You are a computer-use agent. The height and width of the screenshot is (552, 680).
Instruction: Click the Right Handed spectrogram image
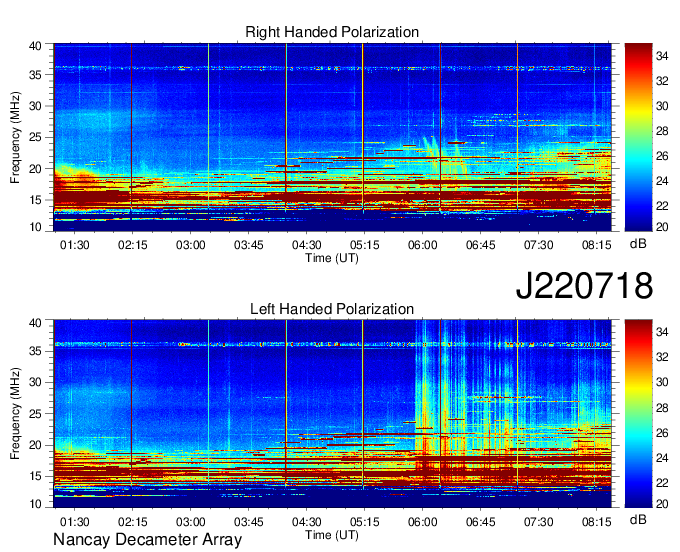(x=332, y=137)
